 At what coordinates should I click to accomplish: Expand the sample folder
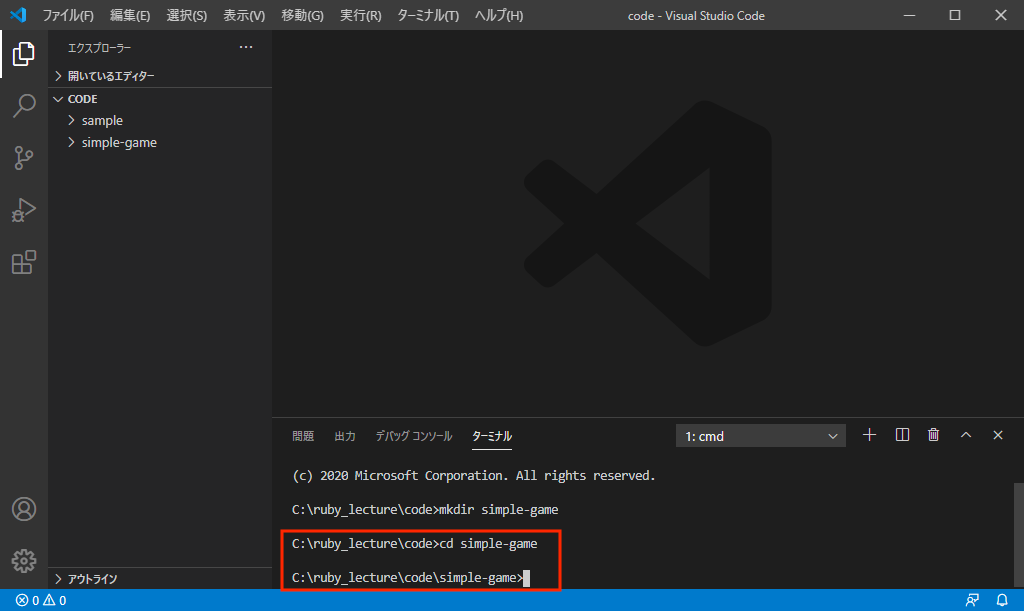pyautogui.click(x=102, y=121)
